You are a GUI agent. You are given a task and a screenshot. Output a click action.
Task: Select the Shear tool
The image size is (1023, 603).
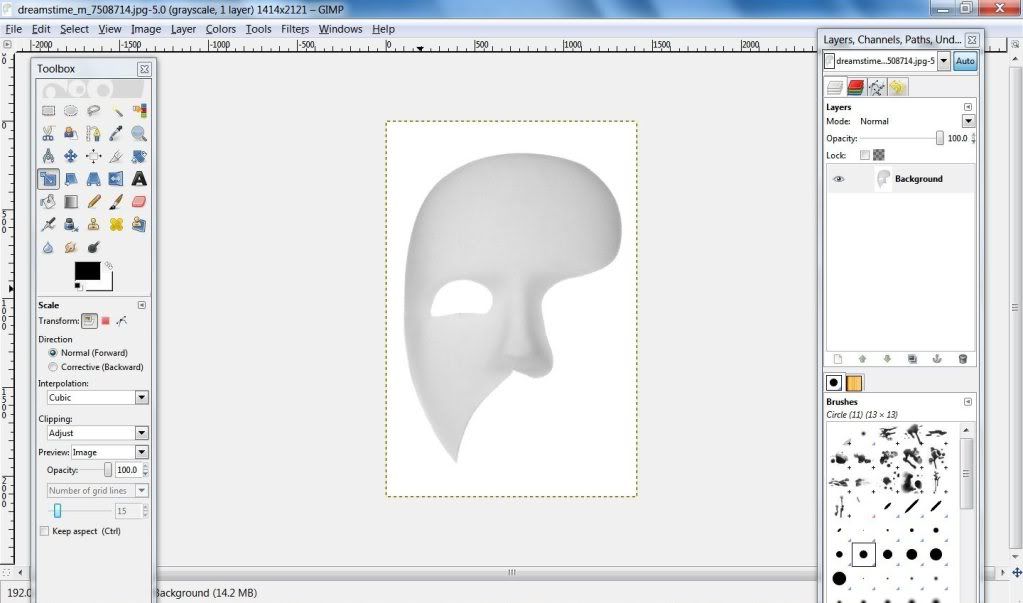click(70, 179)
